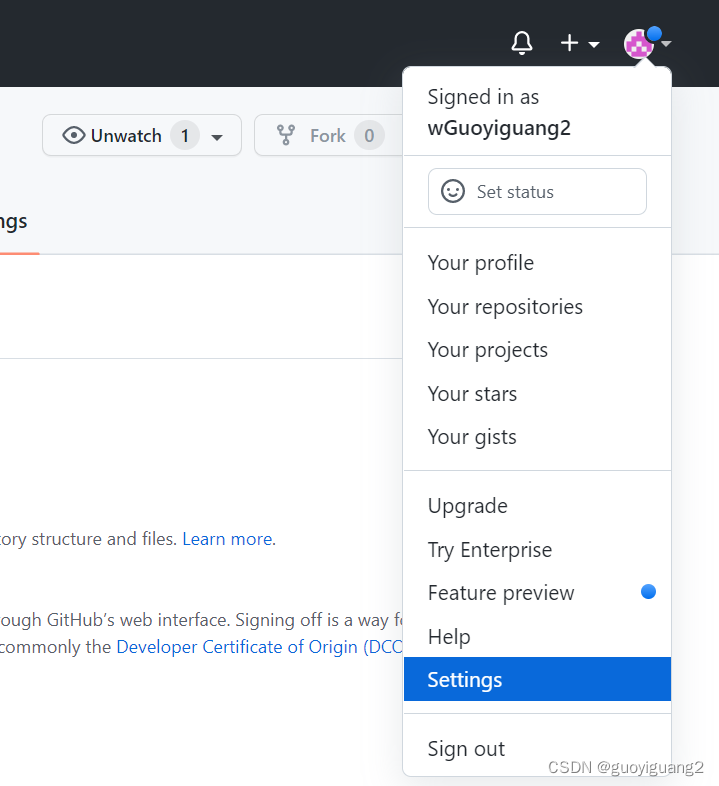This screenshot has height=786, width=719.
Task: Open Your gists
Action: [x=537, y=437]
